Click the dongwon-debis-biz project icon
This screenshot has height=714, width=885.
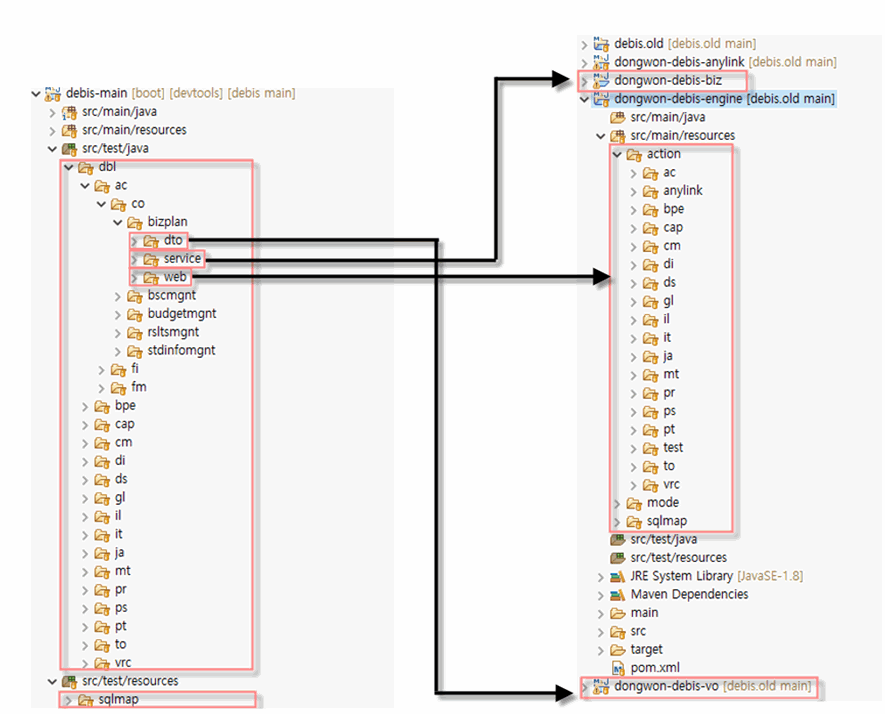point(601,81)
